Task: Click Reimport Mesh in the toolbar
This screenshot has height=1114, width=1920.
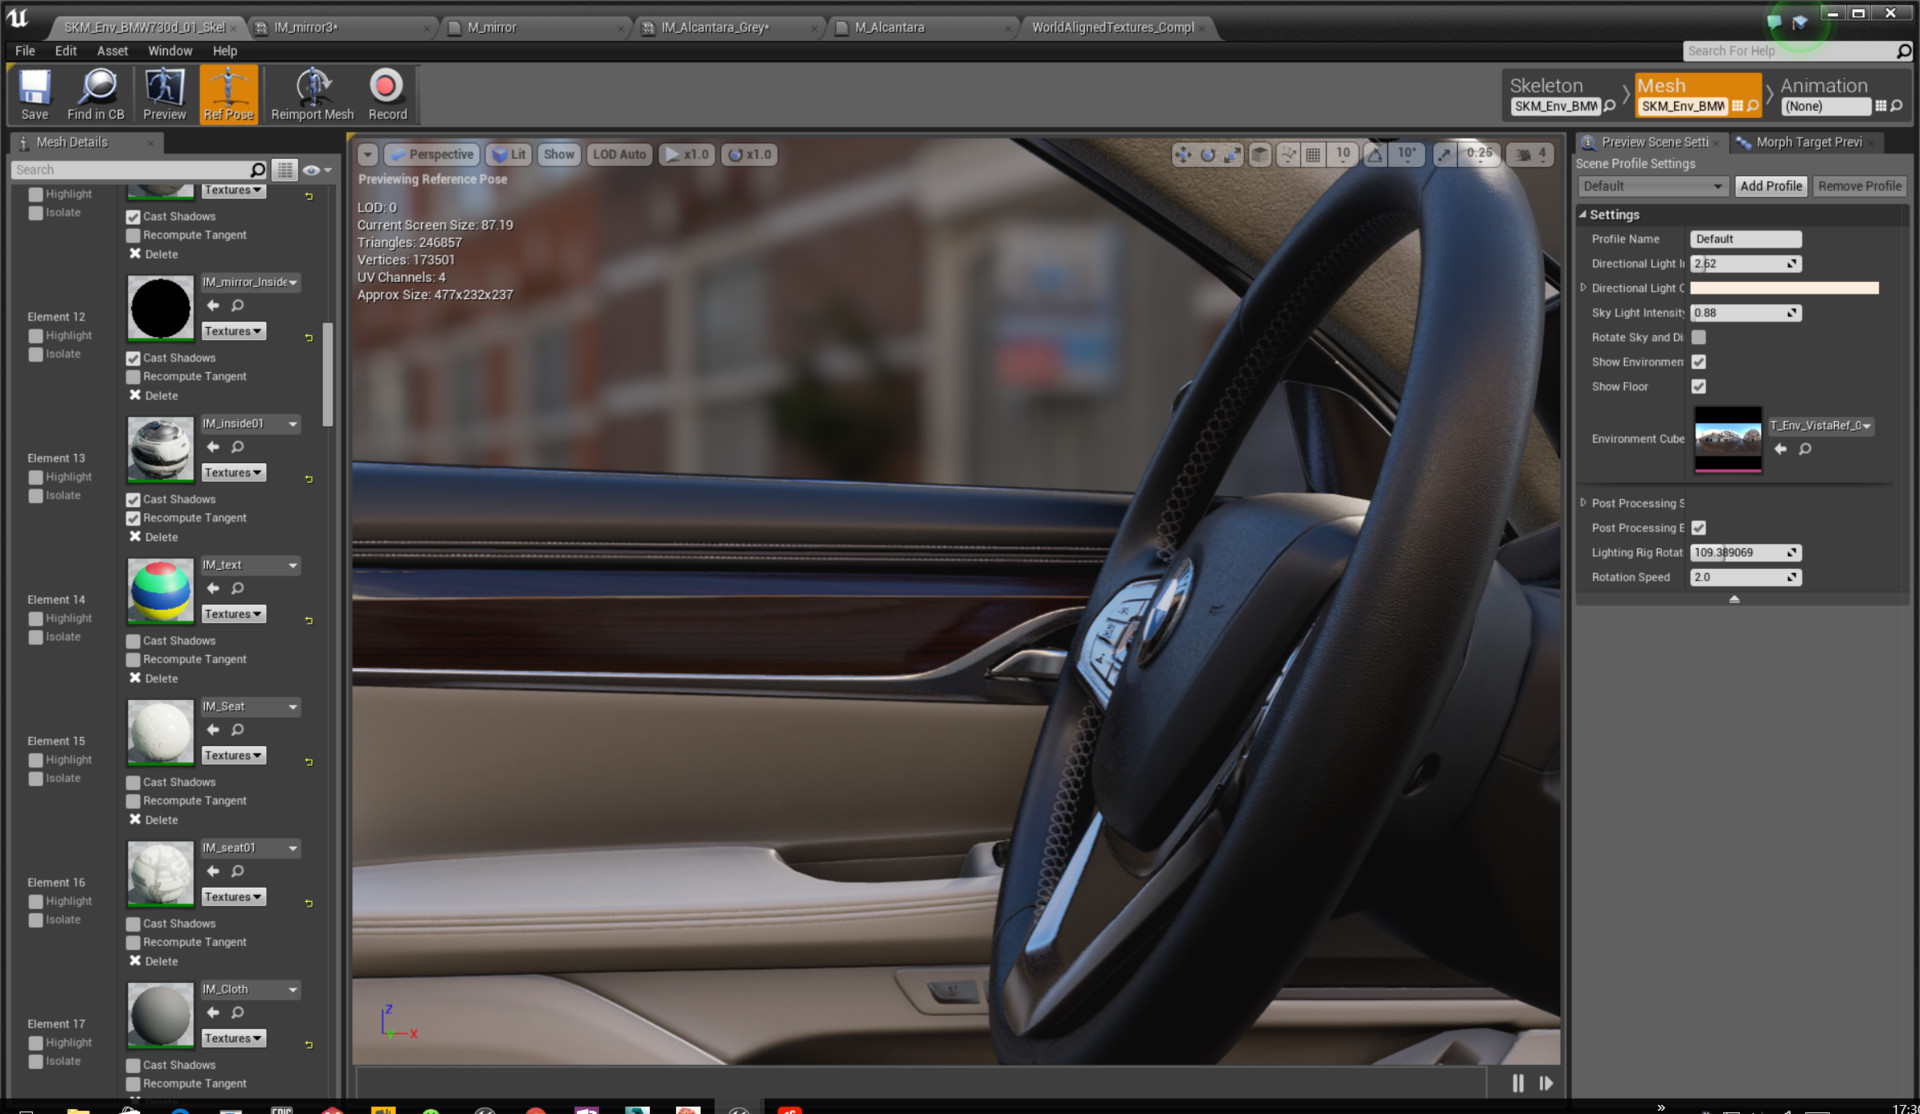Action: 311,93
